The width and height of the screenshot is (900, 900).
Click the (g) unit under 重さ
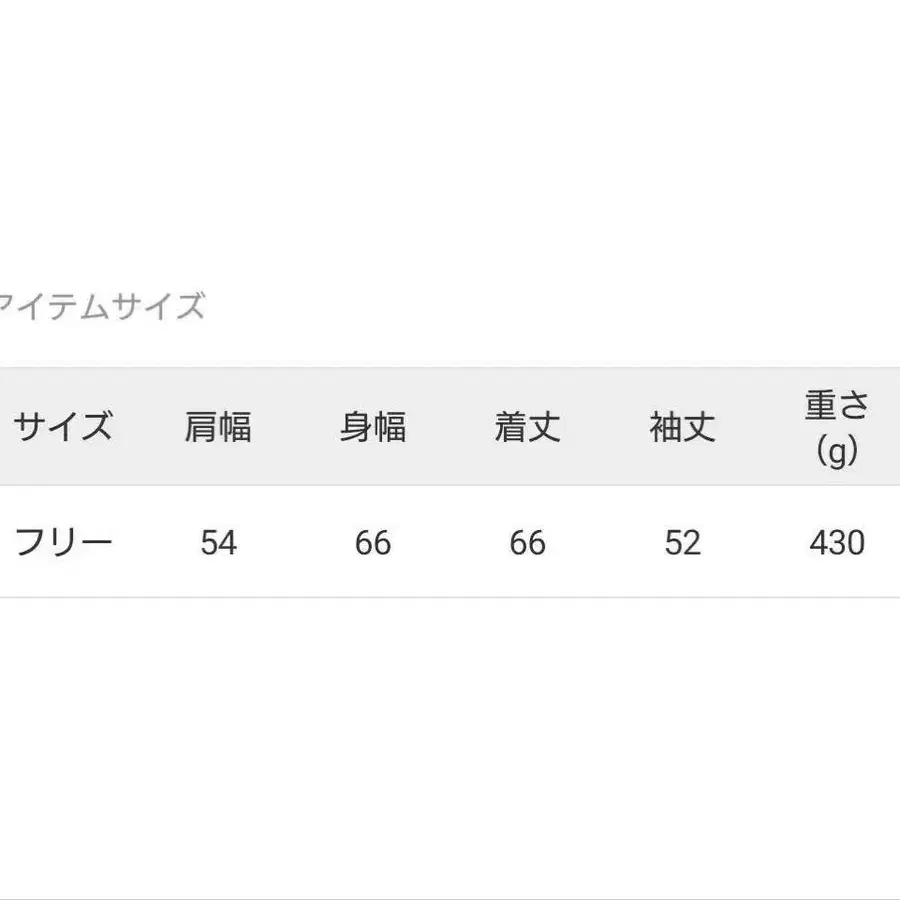[837, 452]
